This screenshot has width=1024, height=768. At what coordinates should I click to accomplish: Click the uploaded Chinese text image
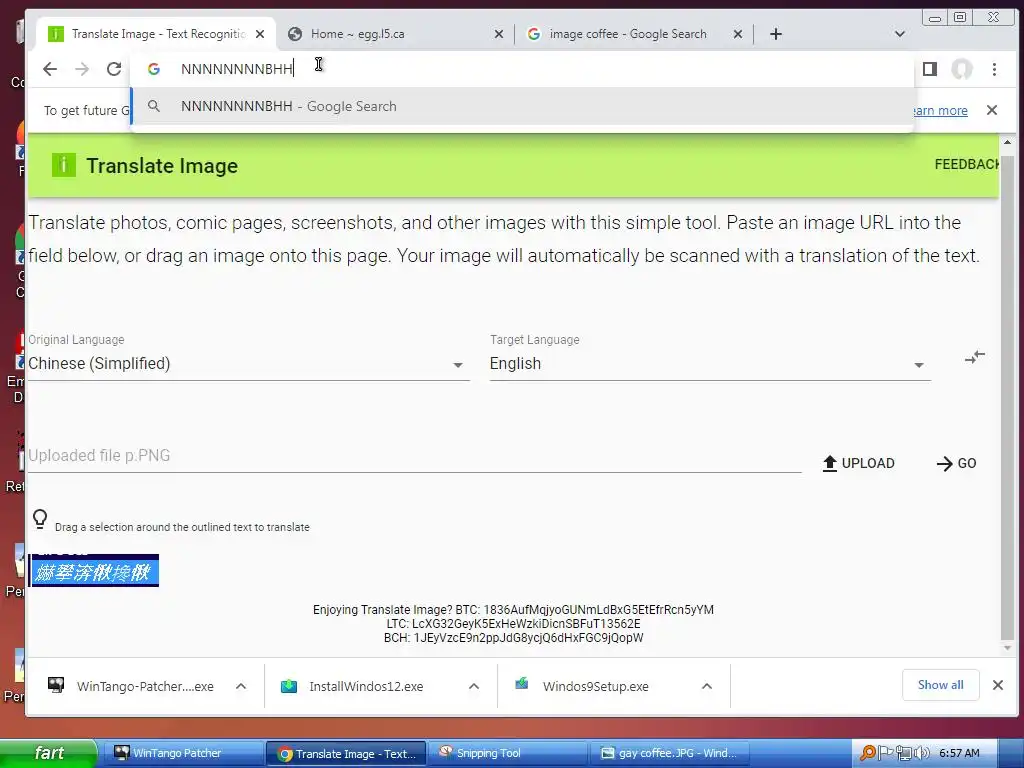[x=94, y=570]
